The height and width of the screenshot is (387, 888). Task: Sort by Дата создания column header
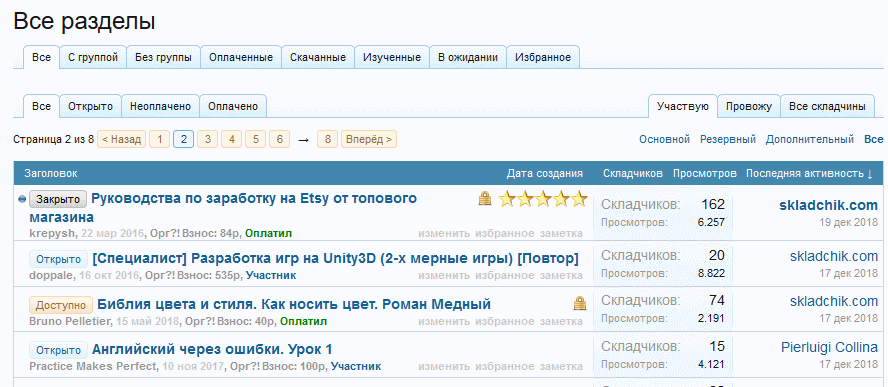[544, 173]
